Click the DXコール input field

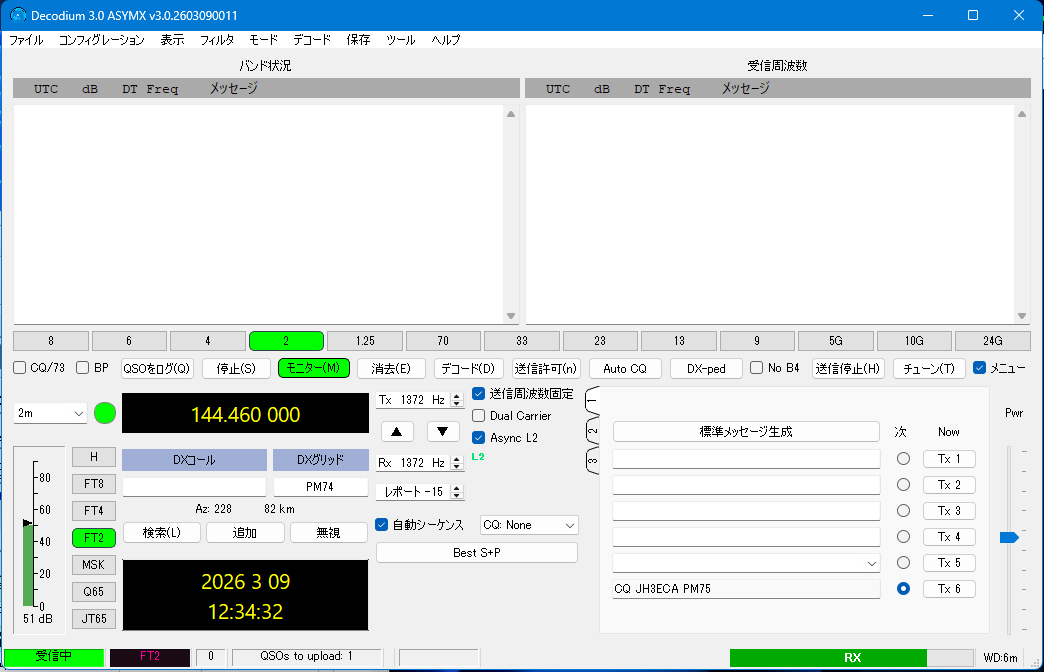coord(194,487)
